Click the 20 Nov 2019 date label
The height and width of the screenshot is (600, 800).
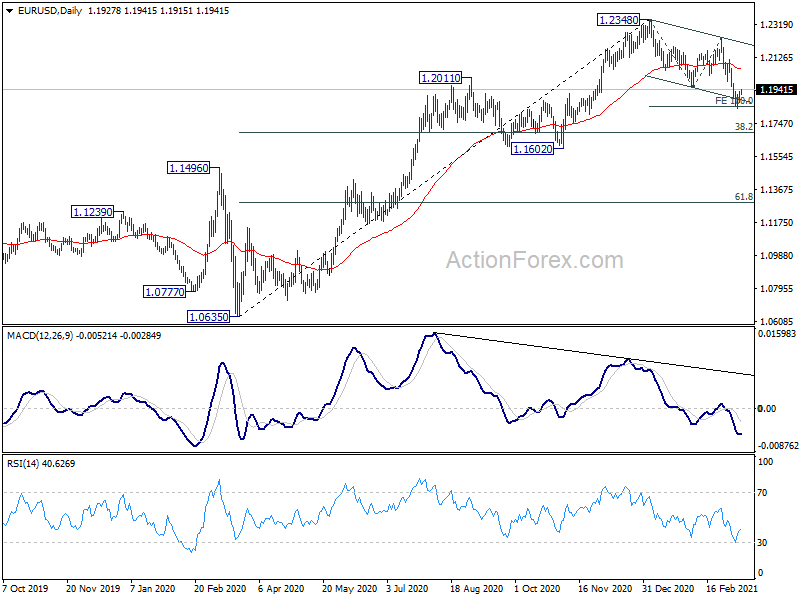tap(93, 588)
